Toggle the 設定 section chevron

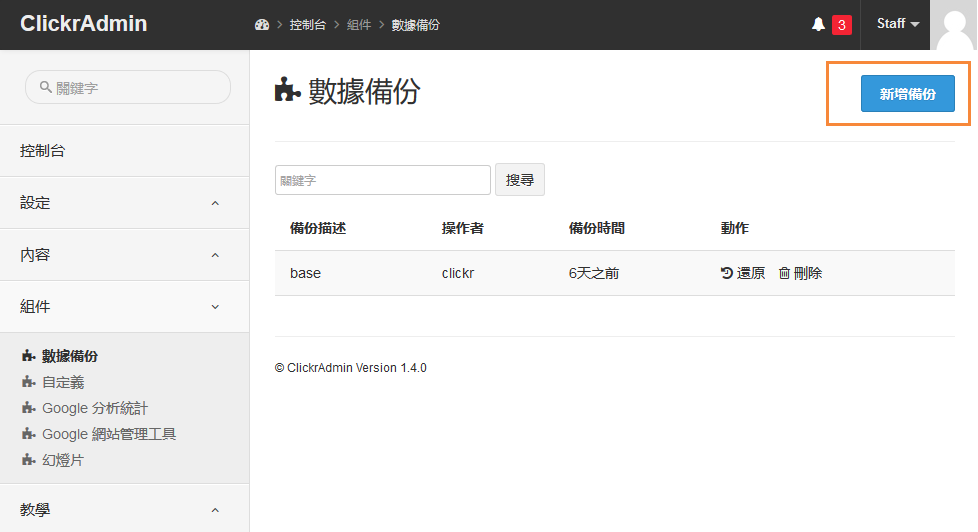215,203
